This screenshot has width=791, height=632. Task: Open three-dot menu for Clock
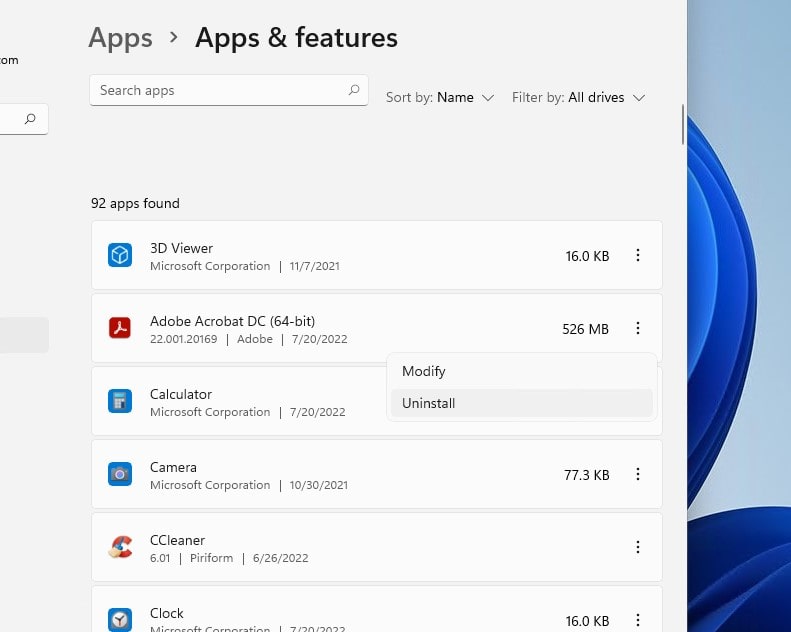tap(638, 620)
